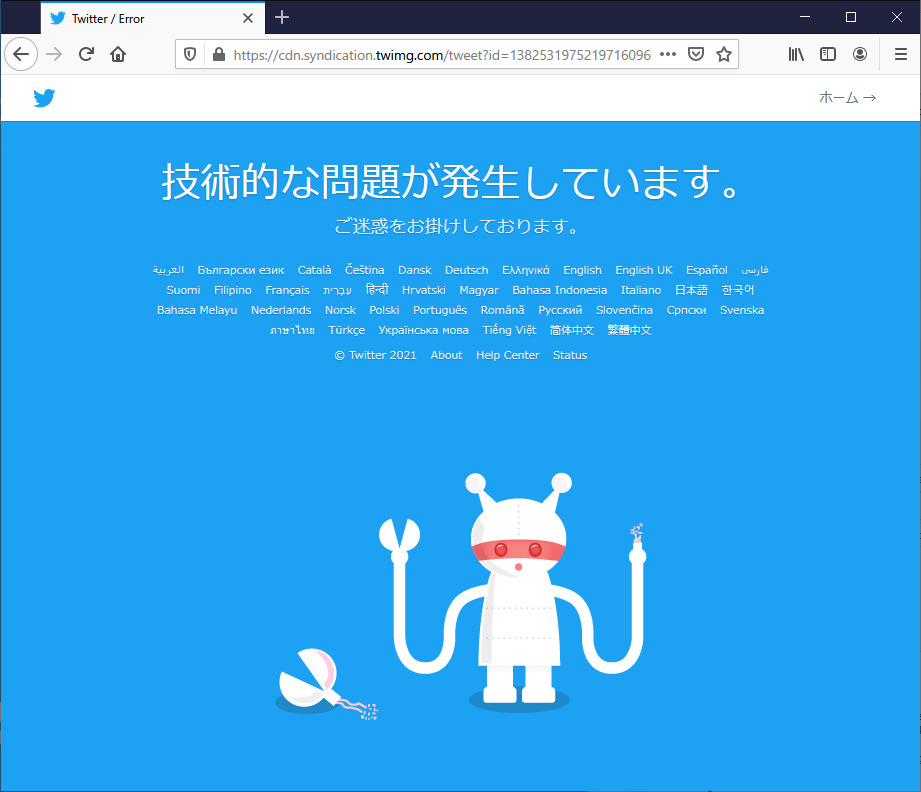The width and height of the screenshot is (921, 792).
Task: View site security padlock info
Action: [x=219, y=55]
